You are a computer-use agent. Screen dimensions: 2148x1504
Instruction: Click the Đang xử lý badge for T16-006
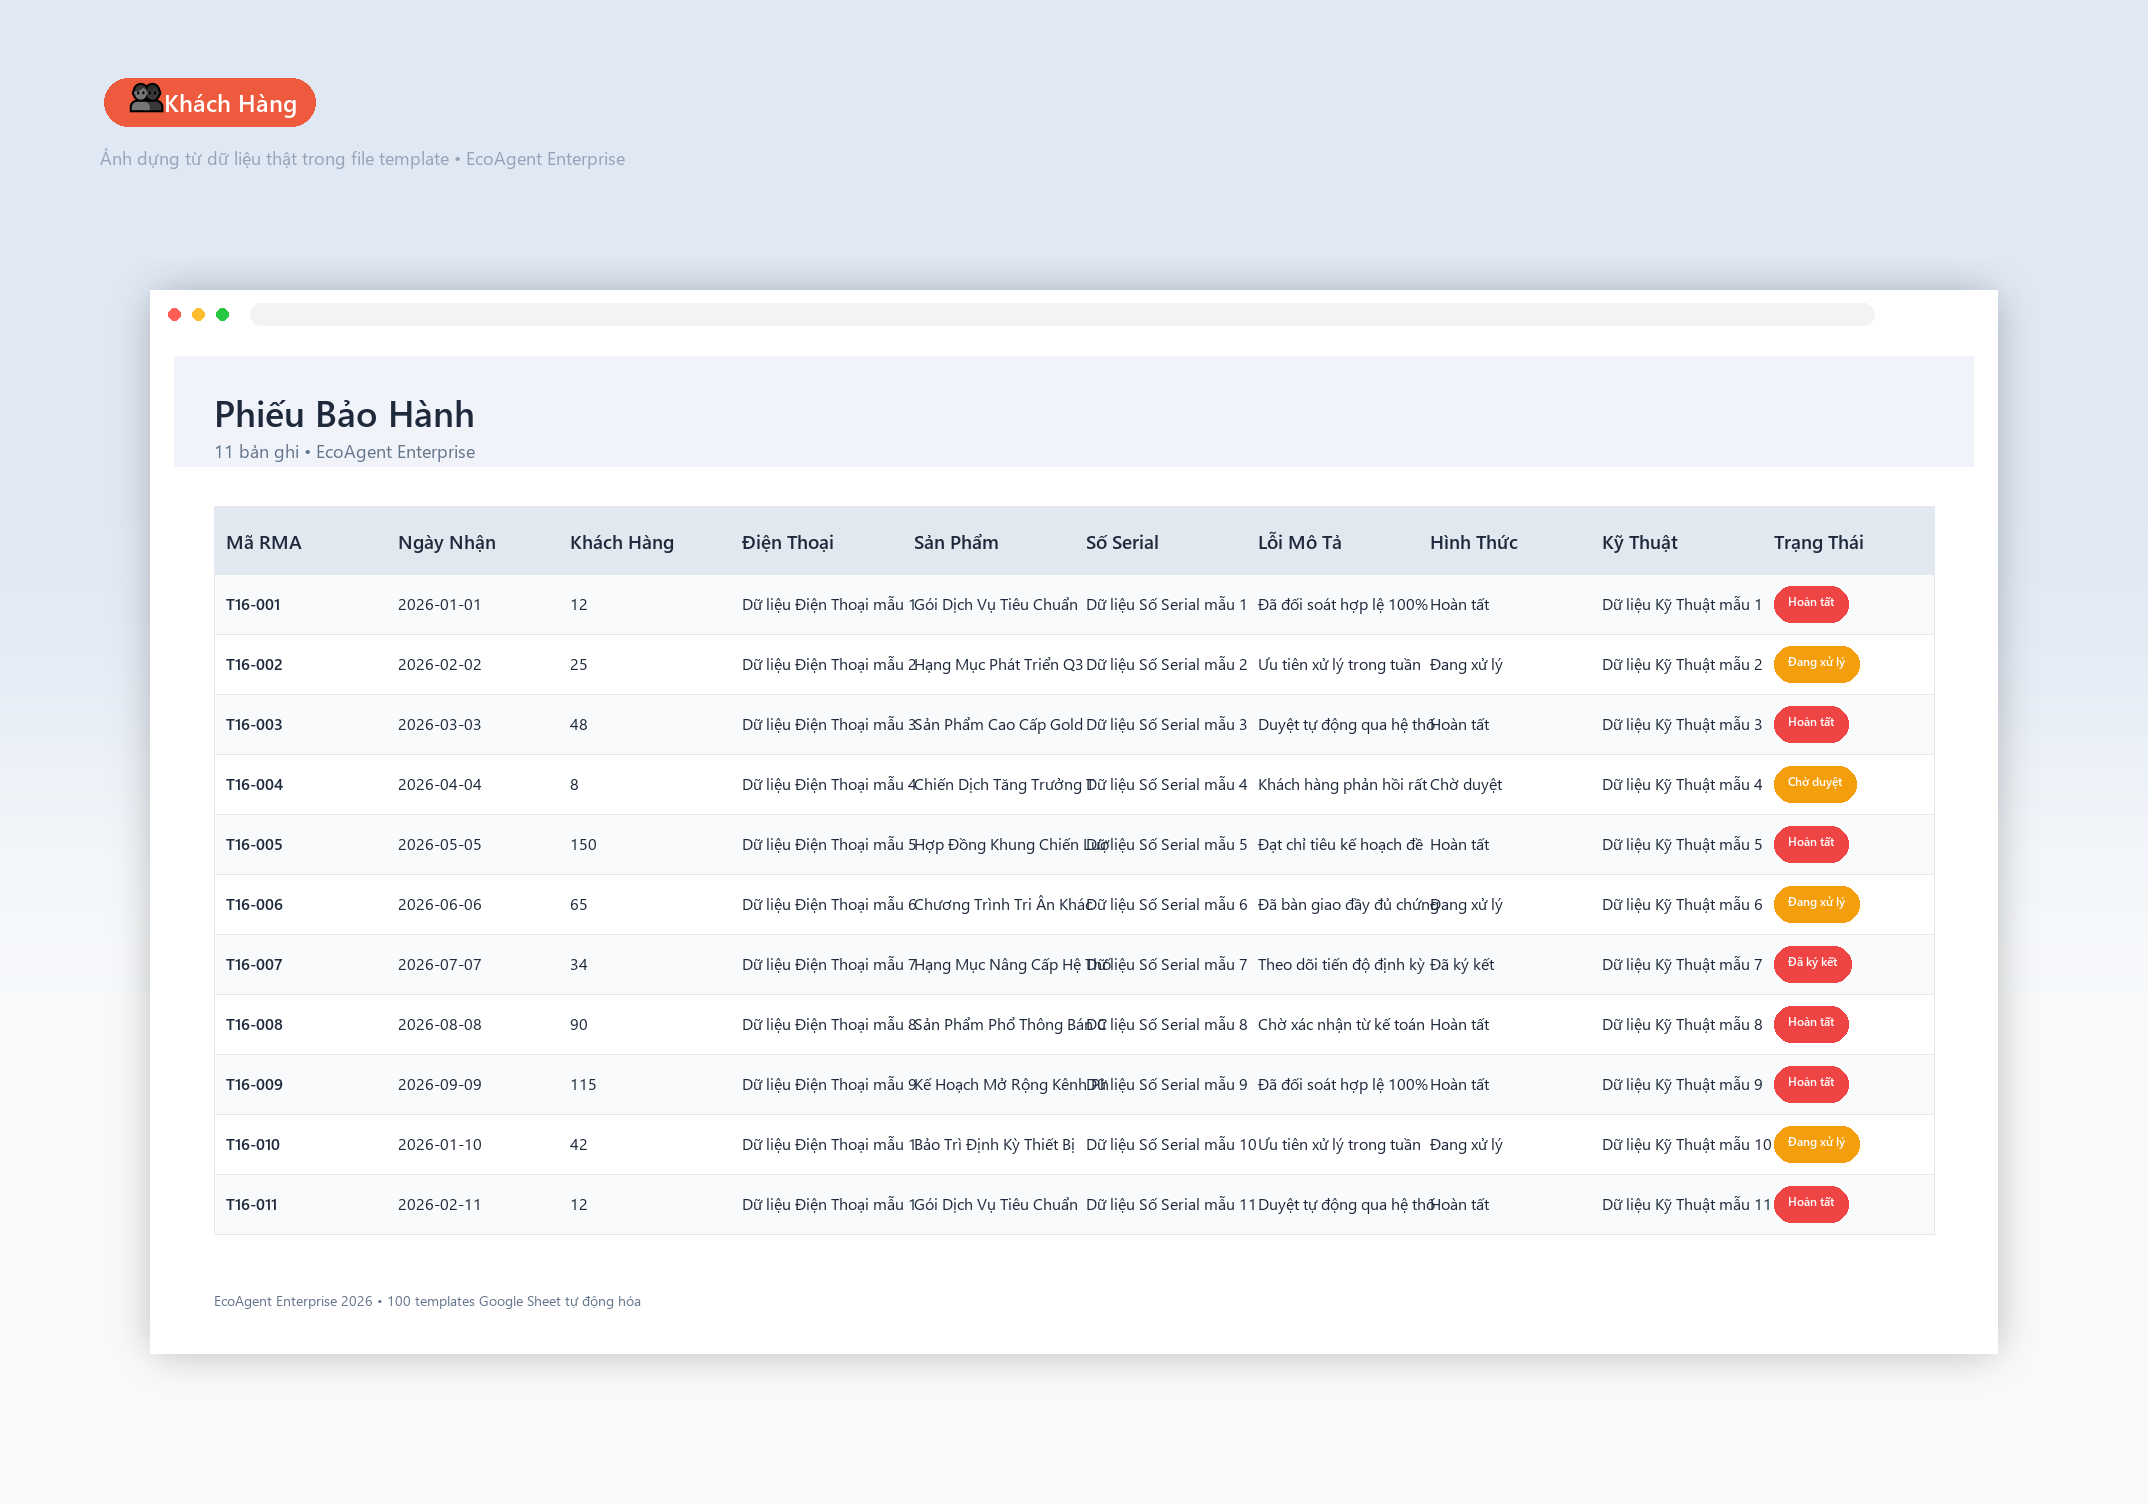(x=1817, y=904)
